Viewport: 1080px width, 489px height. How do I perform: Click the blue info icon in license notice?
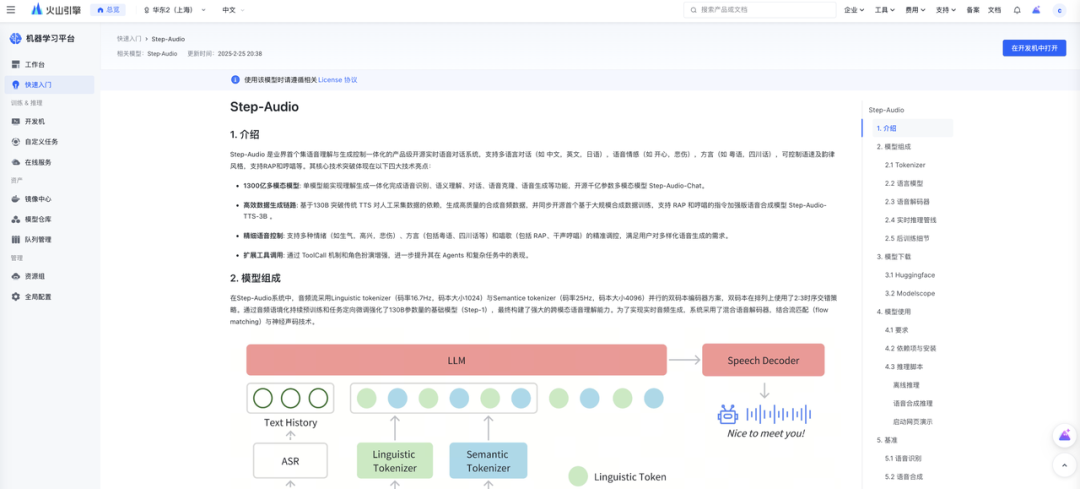coord(236,80)
